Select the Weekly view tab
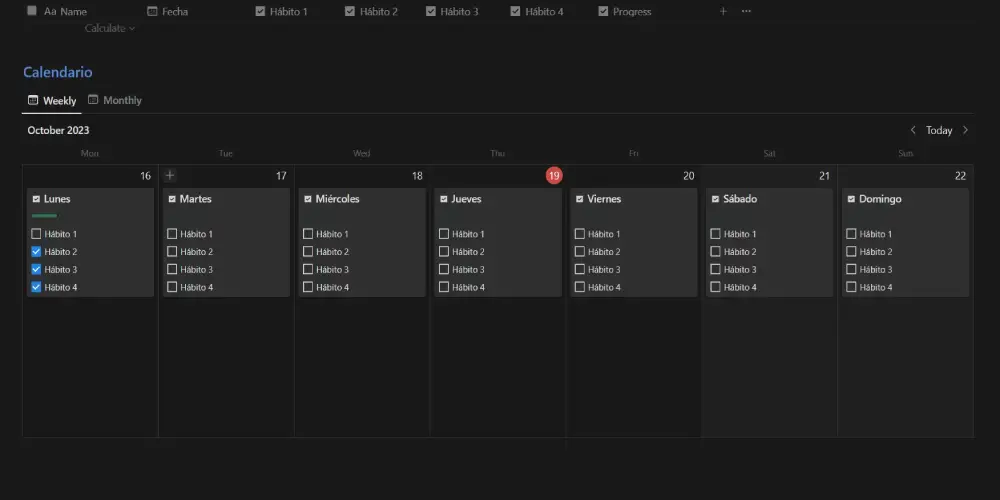 click(52, 100)
